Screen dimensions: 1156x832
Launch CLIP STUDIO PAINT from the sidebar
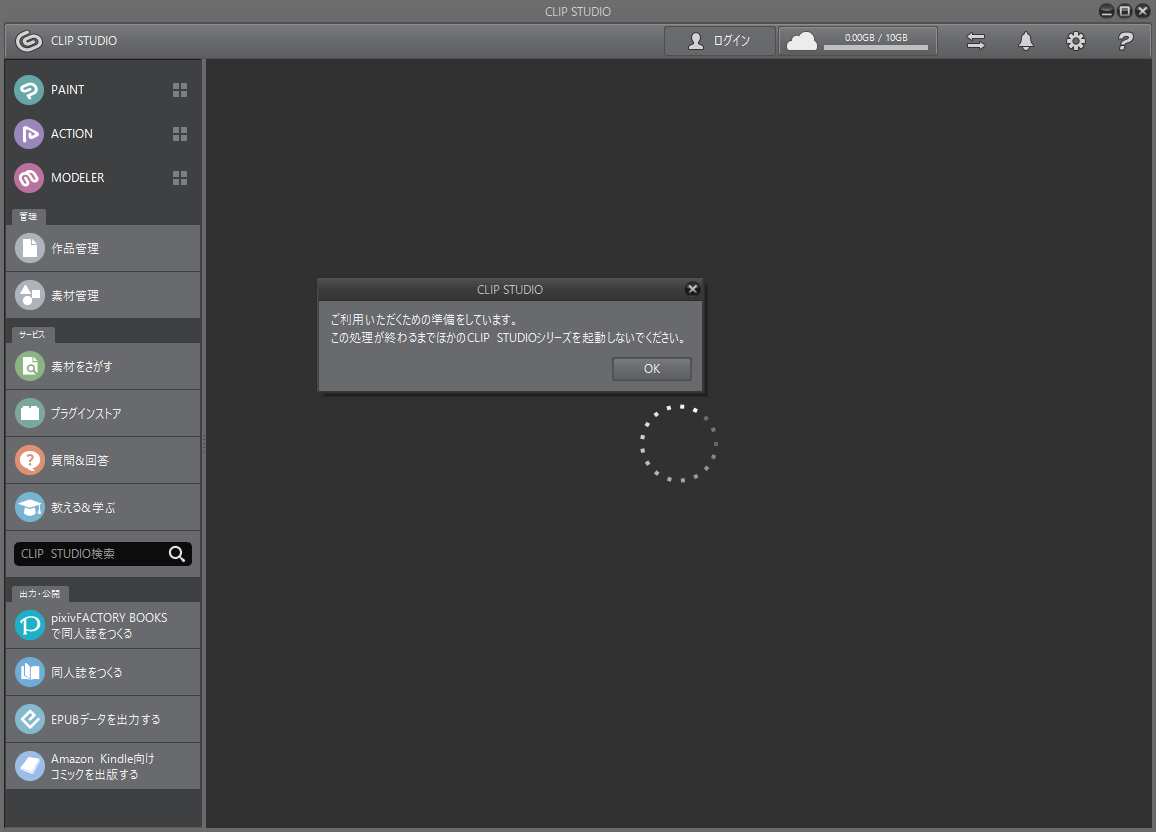[68, 90]
